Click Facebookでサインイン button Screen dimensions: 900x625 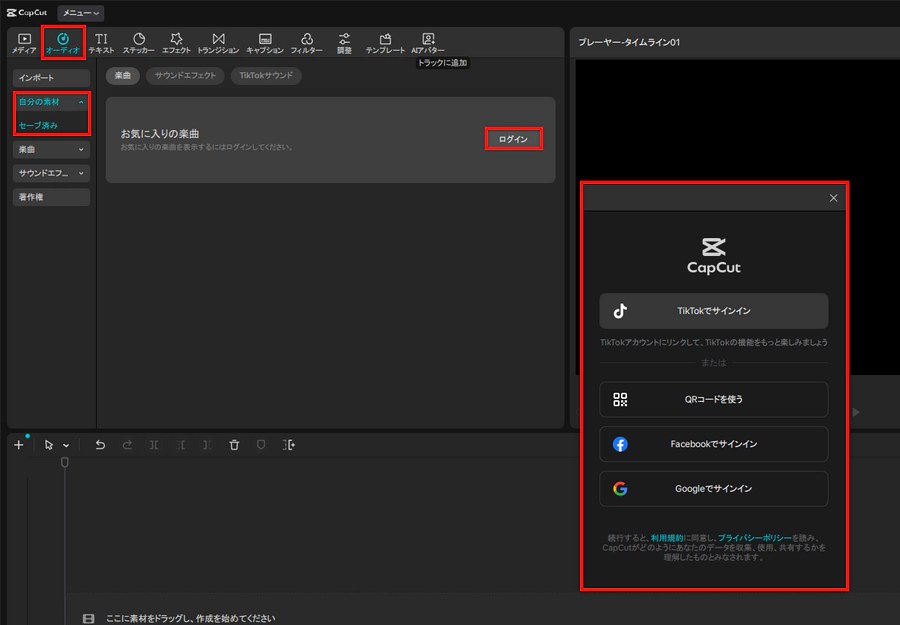point(713,444)
